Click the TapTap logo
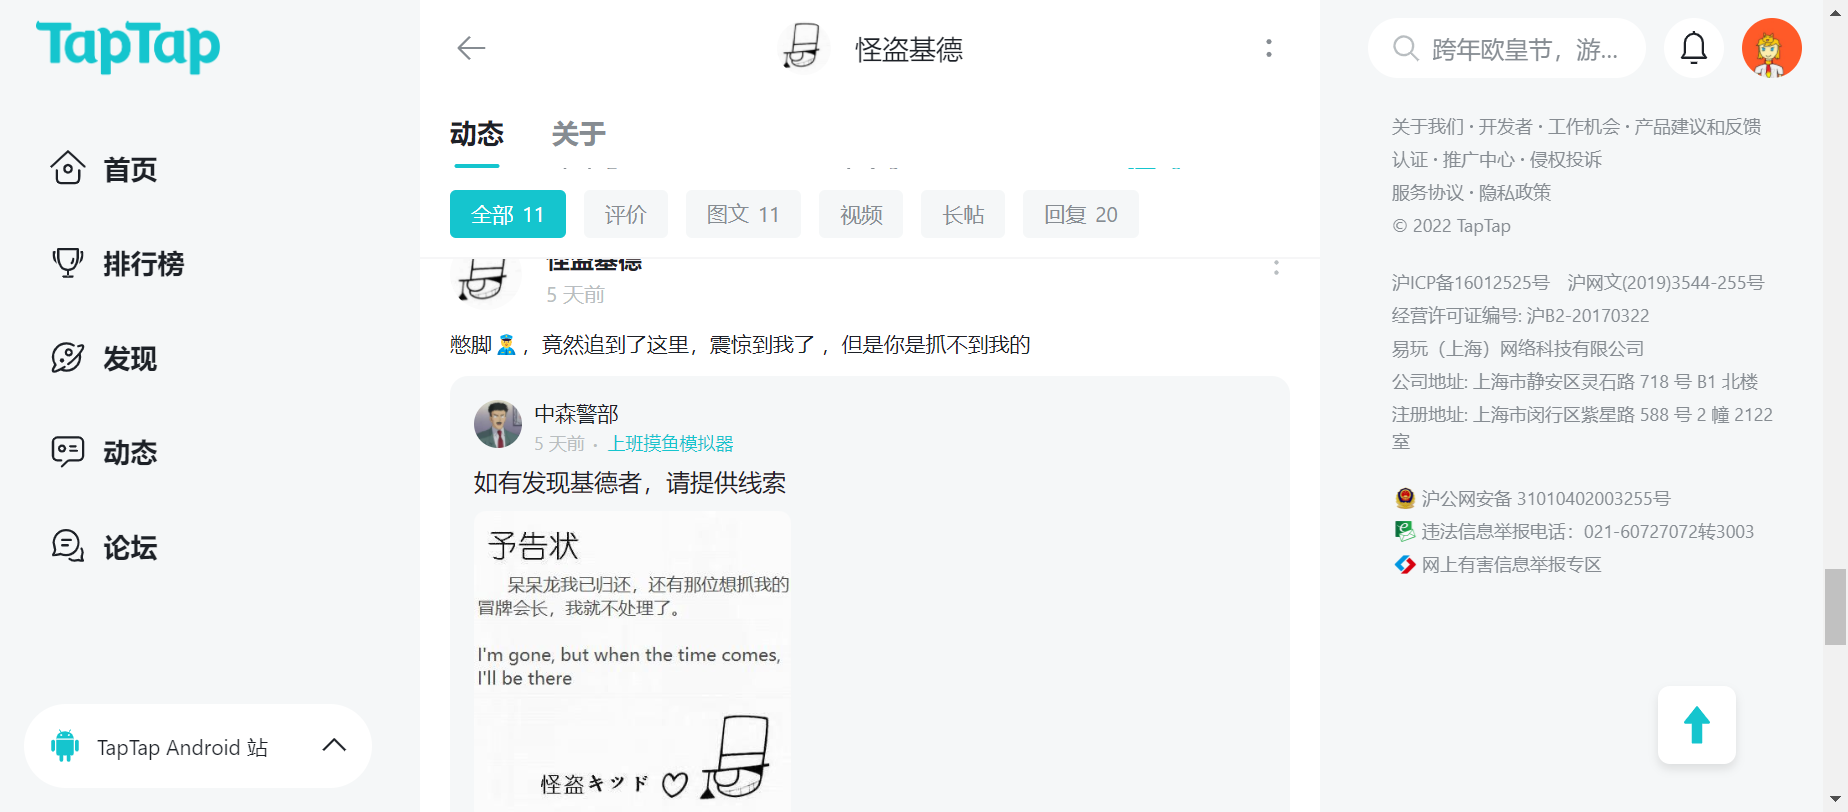This screenshot has width=1848, height=812. [x=128, y=46]
